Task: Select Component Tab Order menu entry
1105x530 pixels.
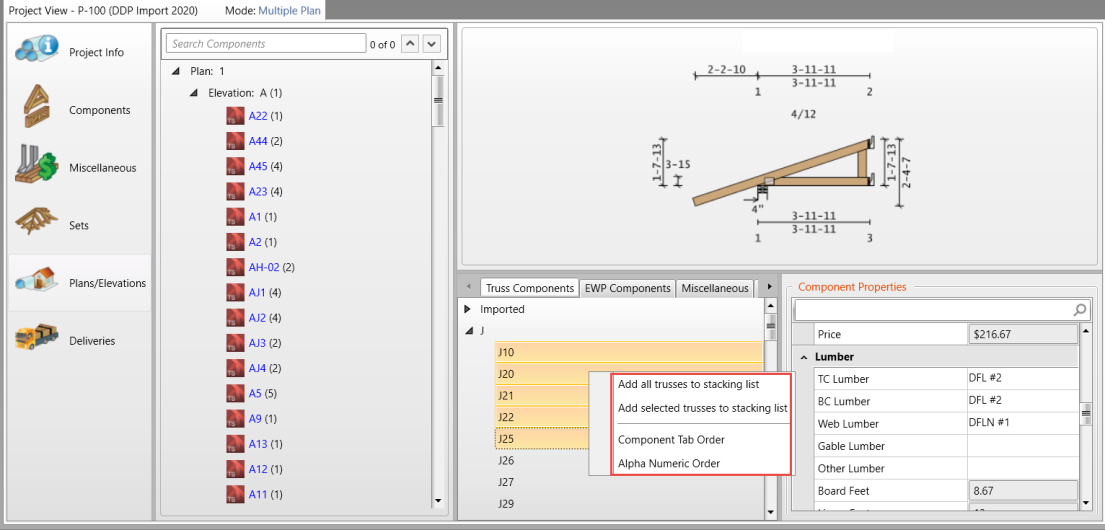Action: coord(671,439)
